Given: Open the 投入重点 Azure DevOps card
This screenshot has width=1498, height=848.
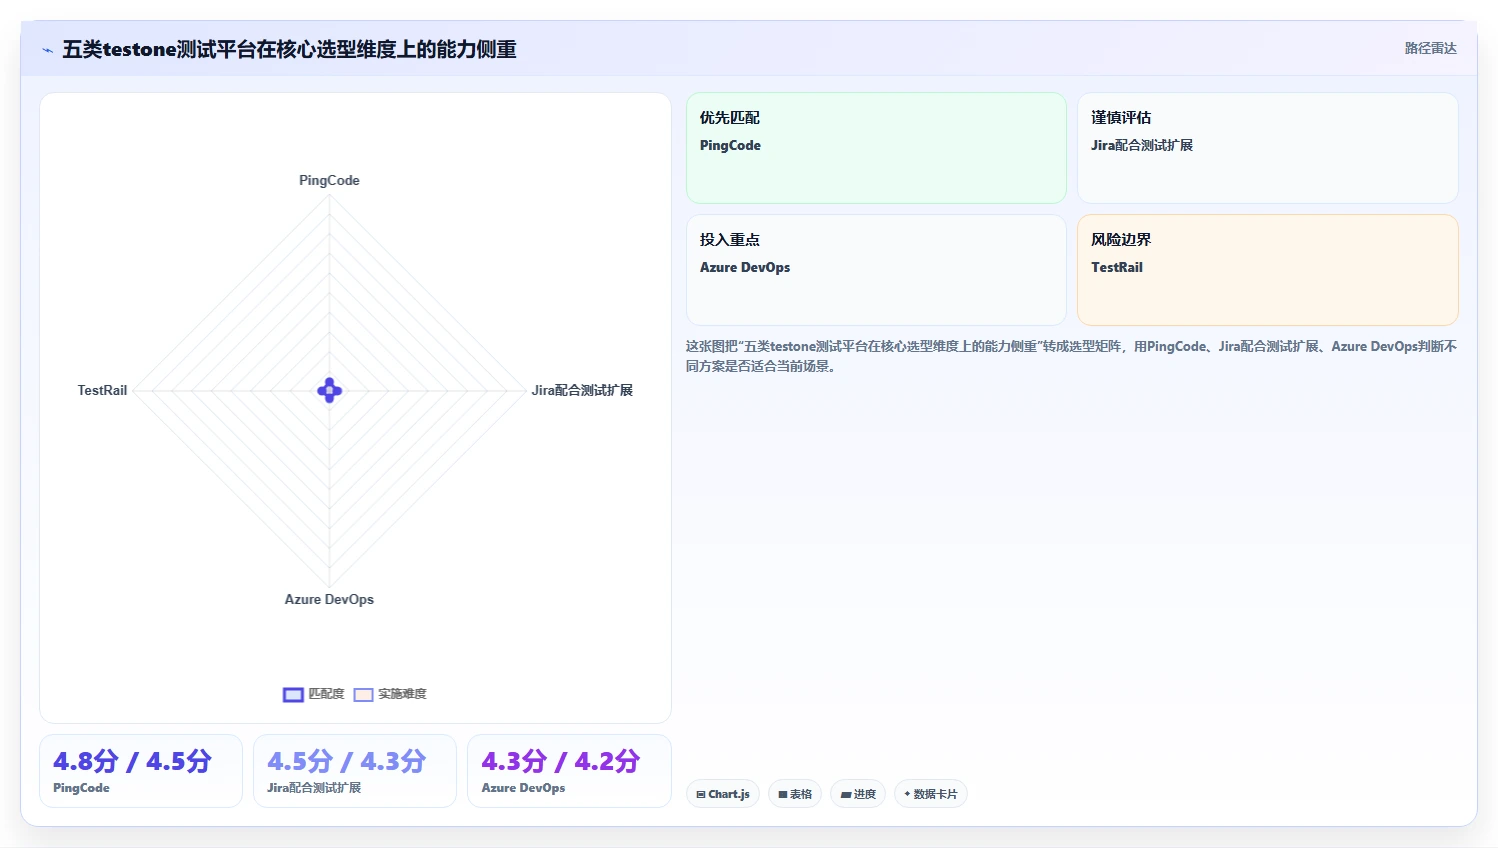Looking at the screenshot, I should [x=876, y=270].
